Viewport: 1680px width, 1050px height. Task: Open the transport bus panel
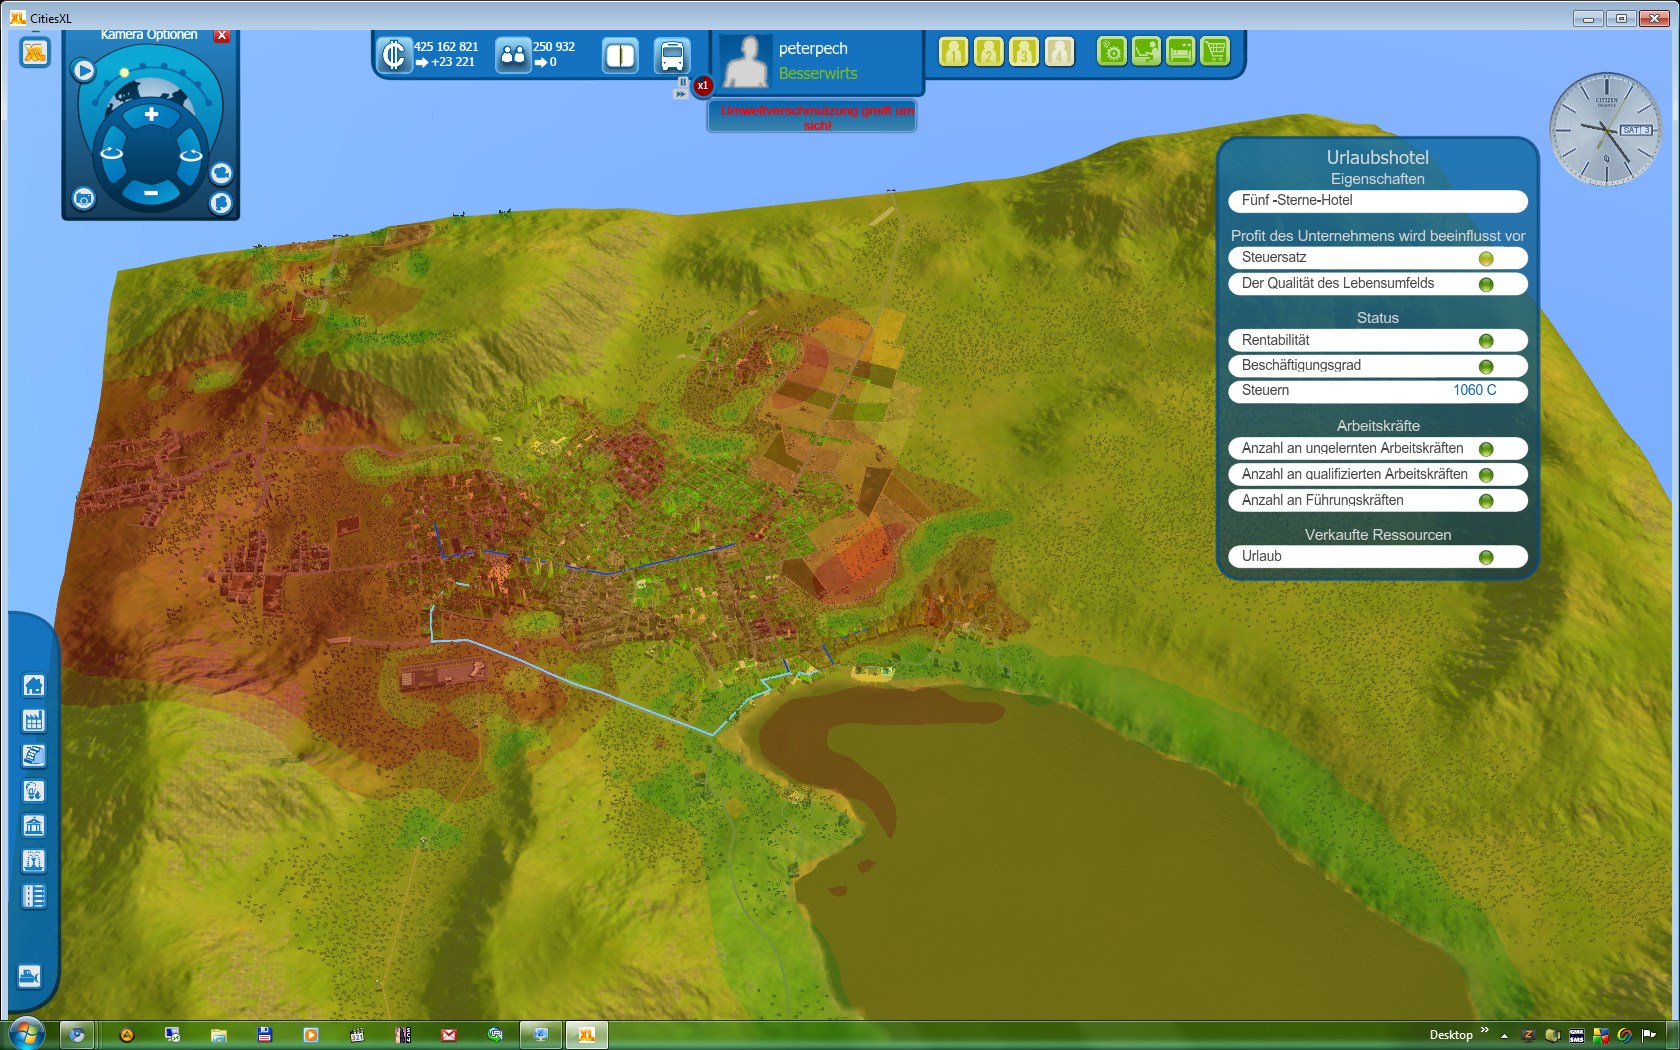click(x=672, y=55)
